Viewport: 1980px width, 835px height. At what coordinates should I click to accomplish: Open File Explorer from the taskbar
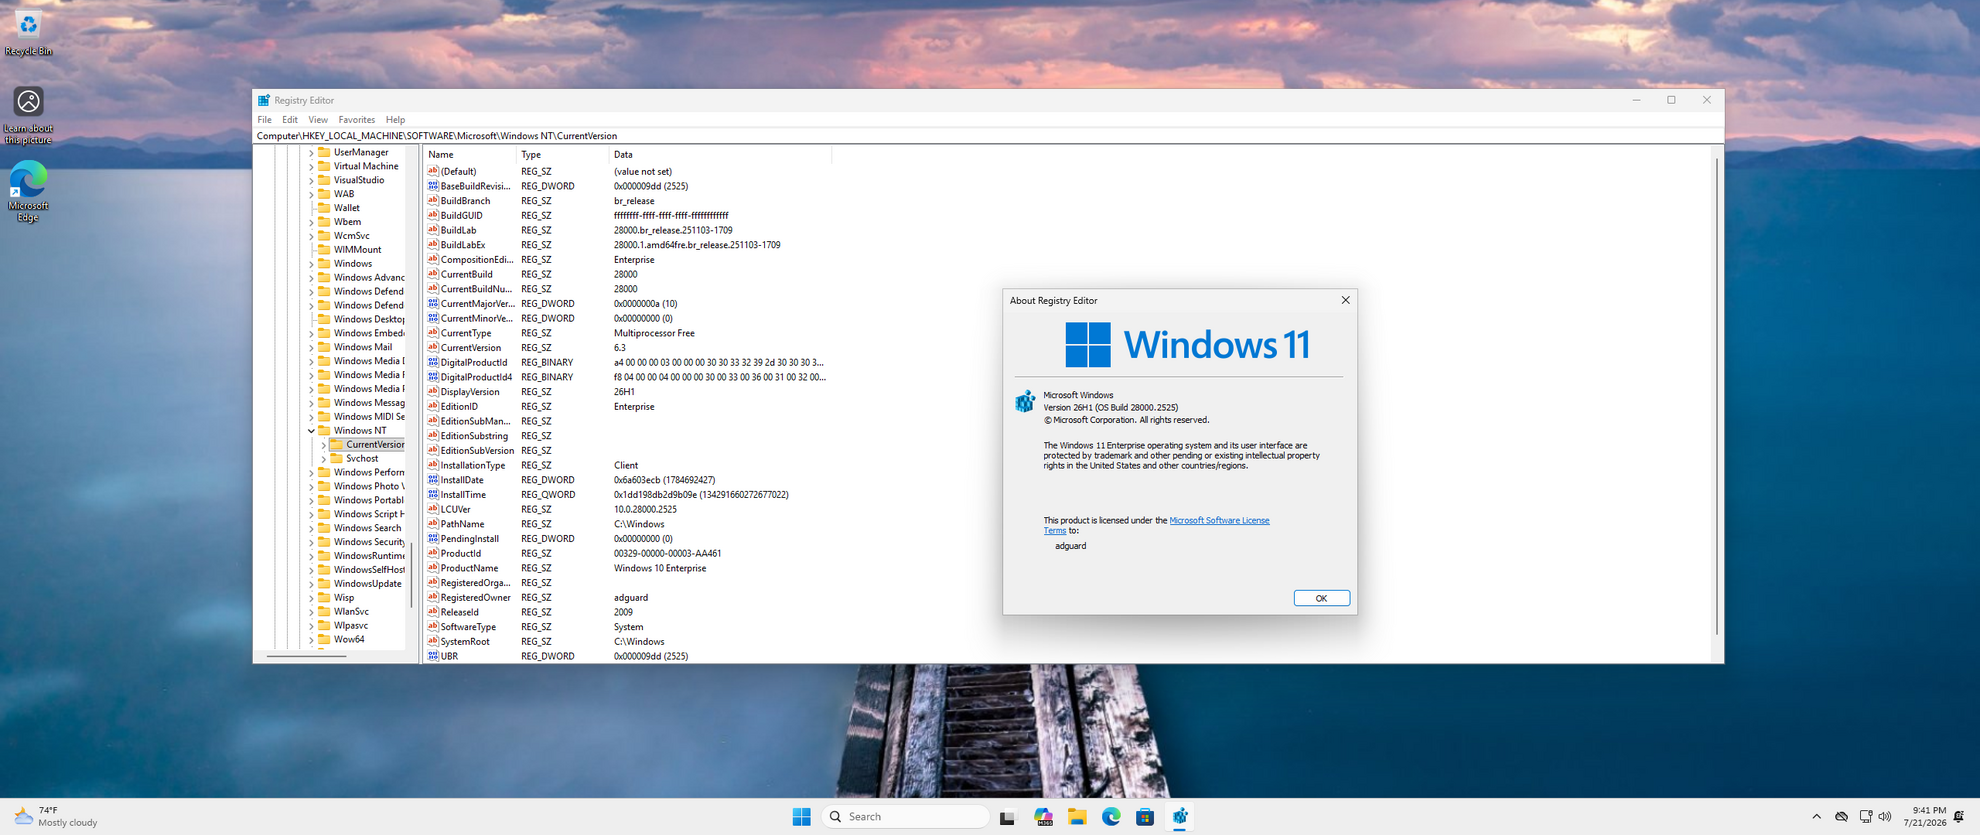click(1077, 817)
